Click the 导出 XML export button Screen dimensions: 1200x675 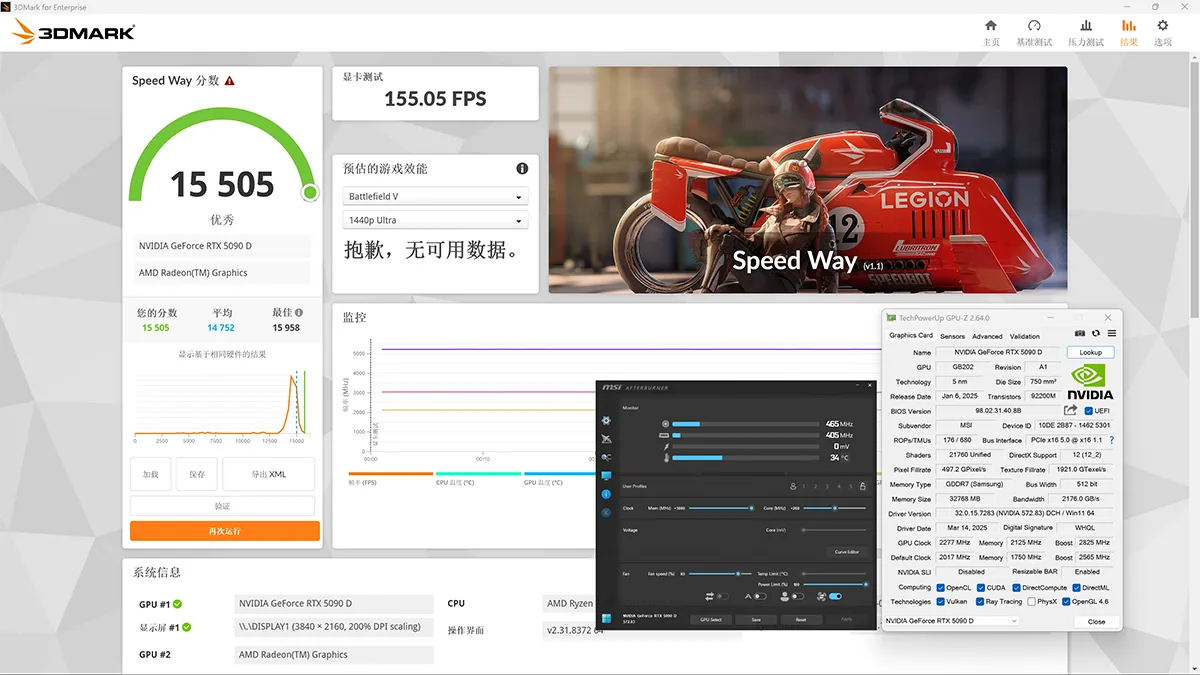click(x=269, y=474)
